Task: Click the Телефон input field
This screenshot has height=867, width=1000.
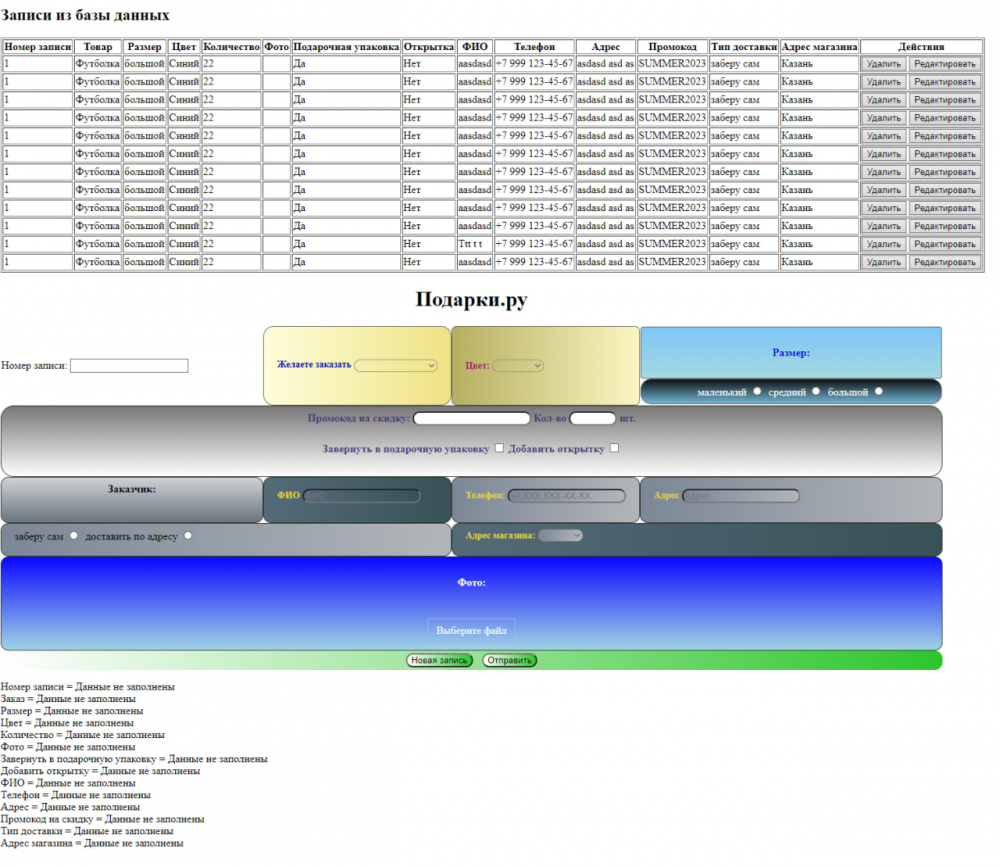Action: tap(566, 496)
